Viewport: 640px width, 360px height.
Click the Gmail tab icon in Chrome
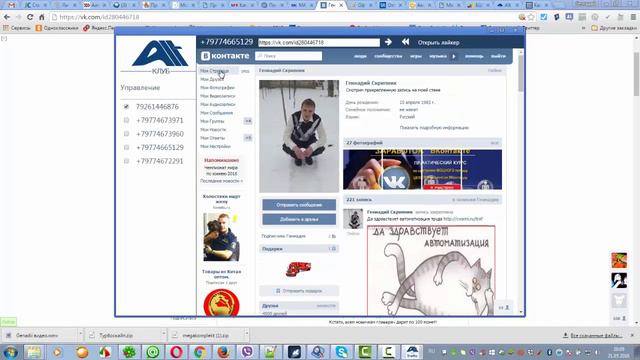tap(11, 5)
